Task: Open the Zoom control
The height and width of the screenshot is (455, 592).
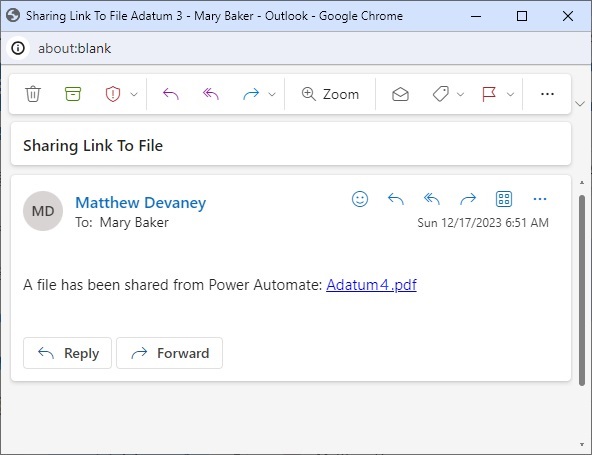Action: click(x=330, y=94)
